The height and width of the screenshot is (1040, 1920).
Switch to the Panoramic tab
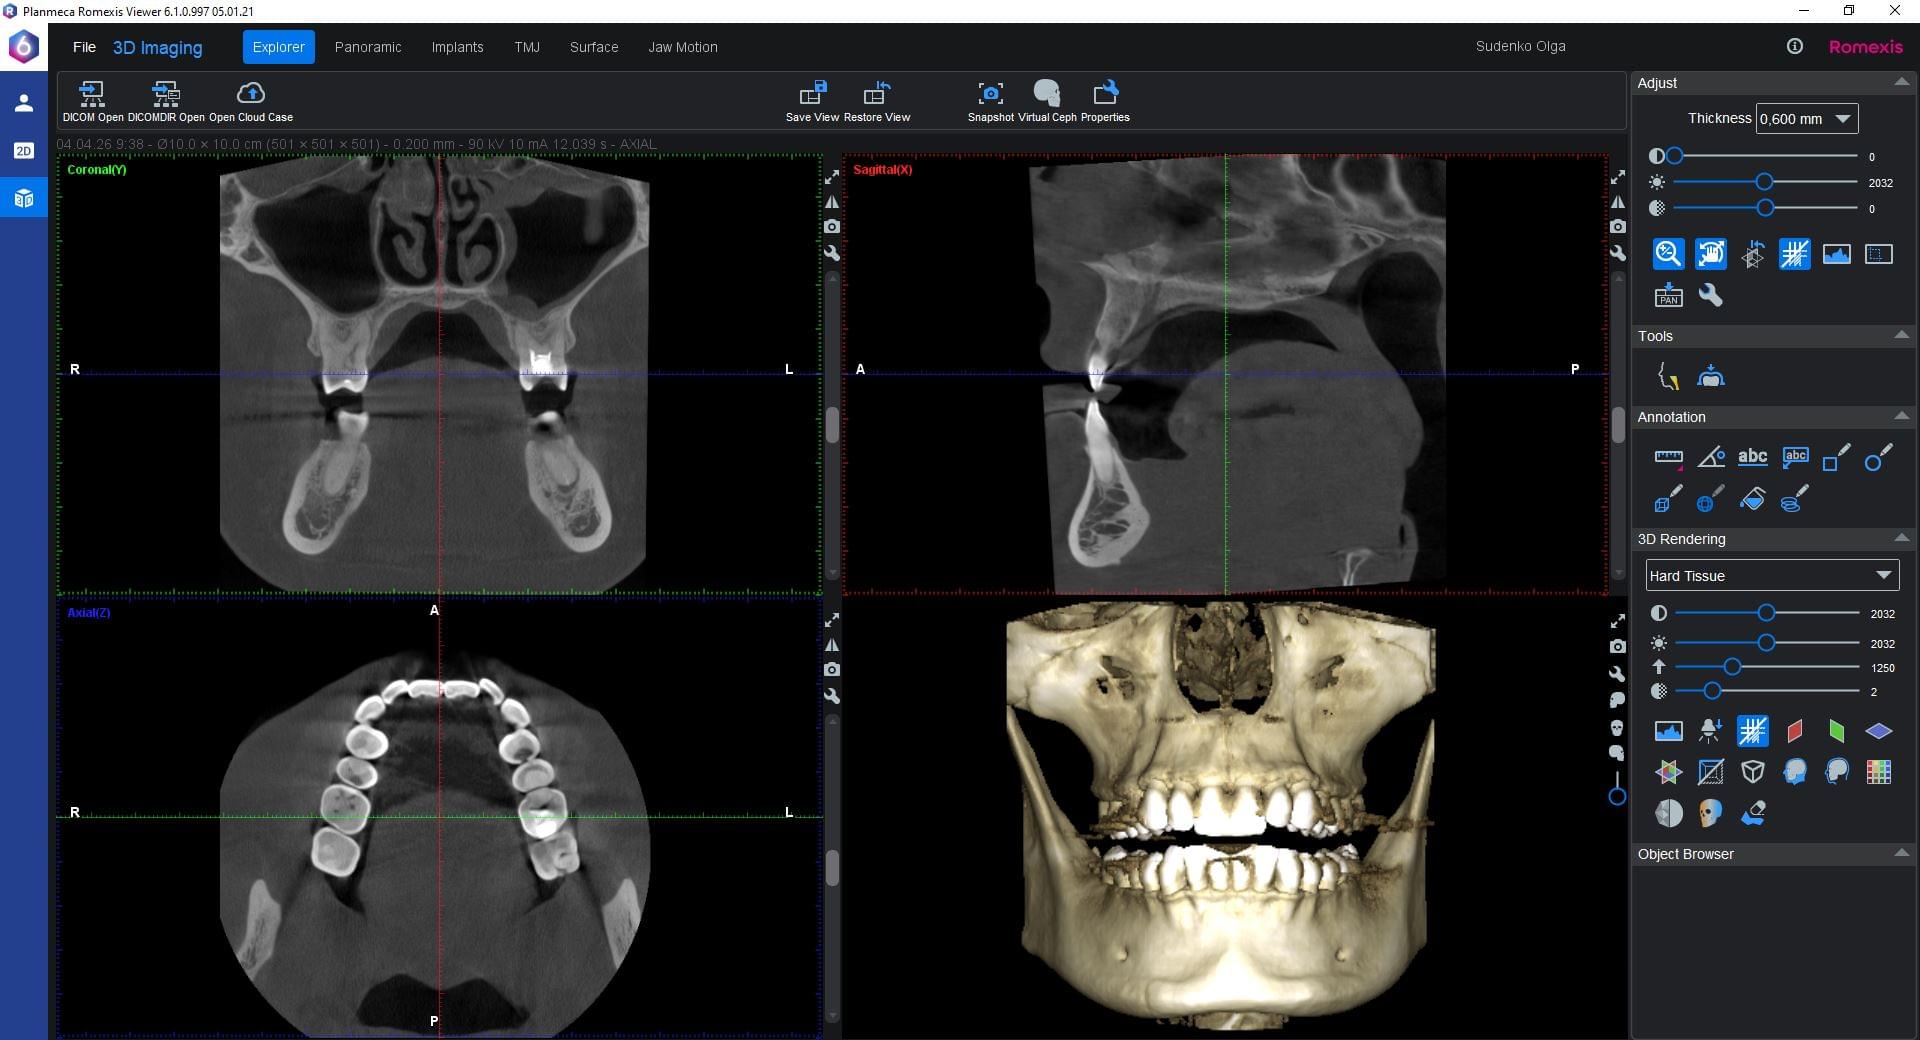coord(367,47)
